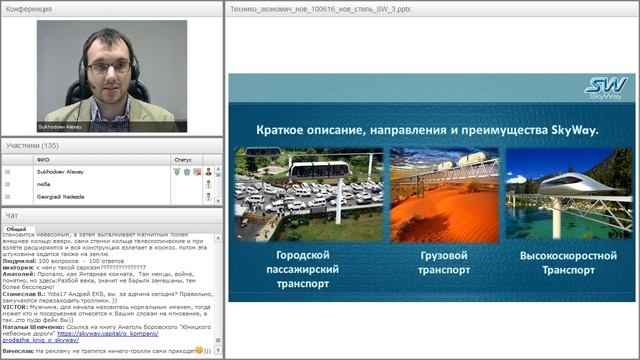Click Станислав В.'s name in the chat
The height and width of the screenshot is (360, 640).
(x=24, y=294)
